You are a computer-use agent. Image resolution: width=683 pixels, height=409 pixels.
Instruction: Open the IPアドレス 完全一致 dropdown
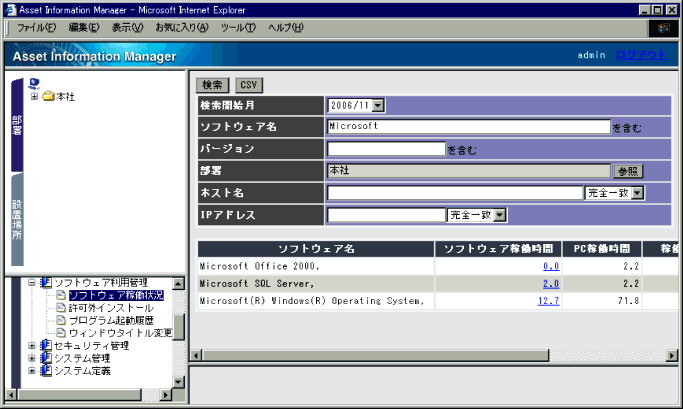pyautogui.click(x=500, y=214)
